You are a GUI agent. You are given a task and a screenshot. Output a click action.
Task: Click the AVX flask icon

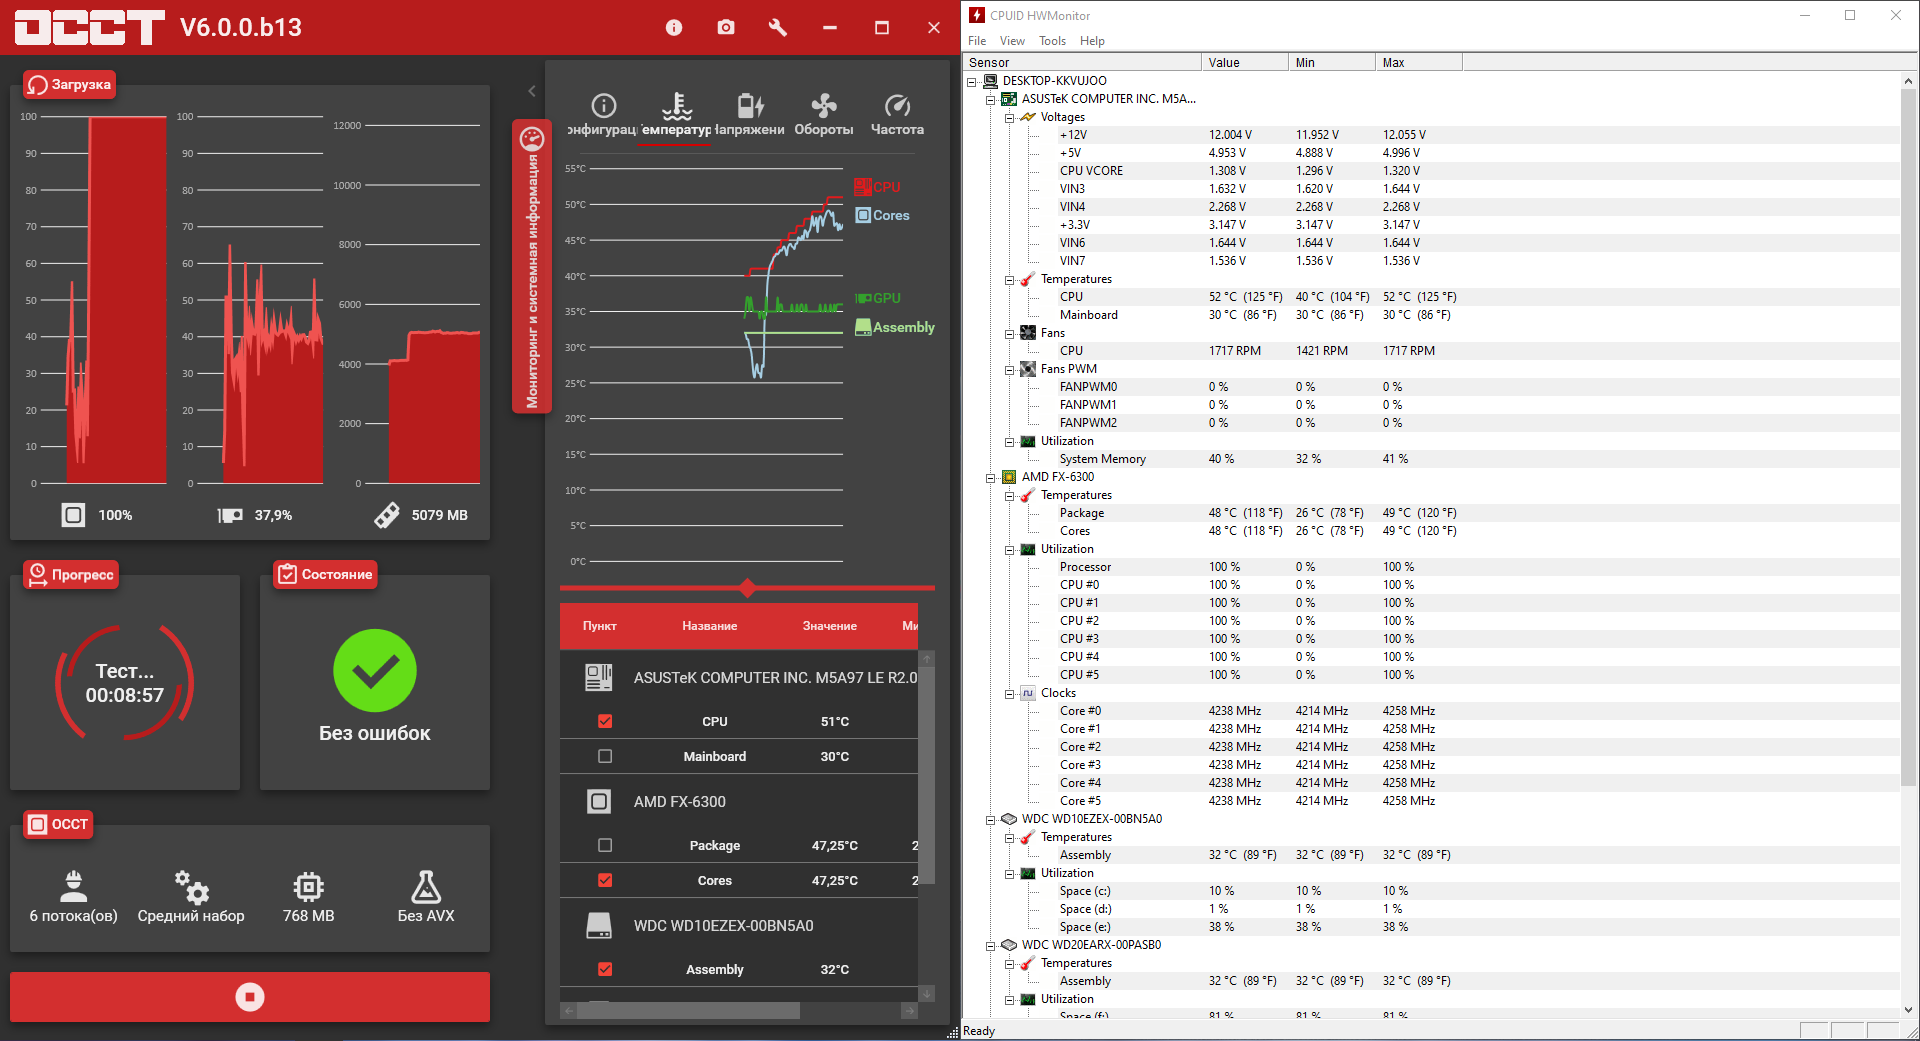[426, 886]
